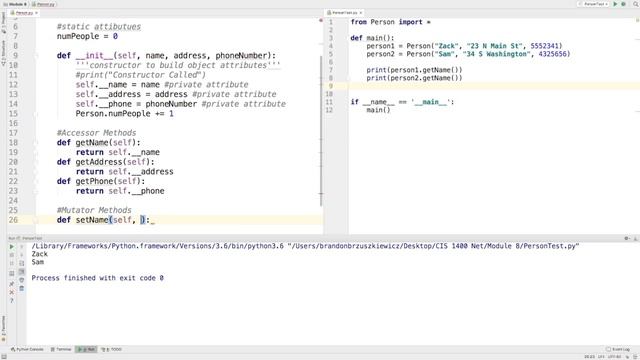The height and width of the screenshot is (360, 640).
Task: Collapse the __init__ method fold at line 9
Action: 36,56
